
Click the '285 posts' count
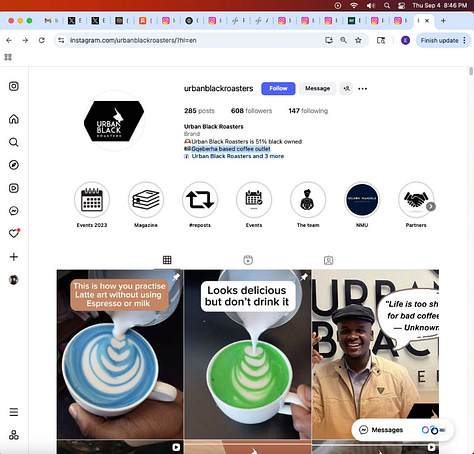pos(199,111)
